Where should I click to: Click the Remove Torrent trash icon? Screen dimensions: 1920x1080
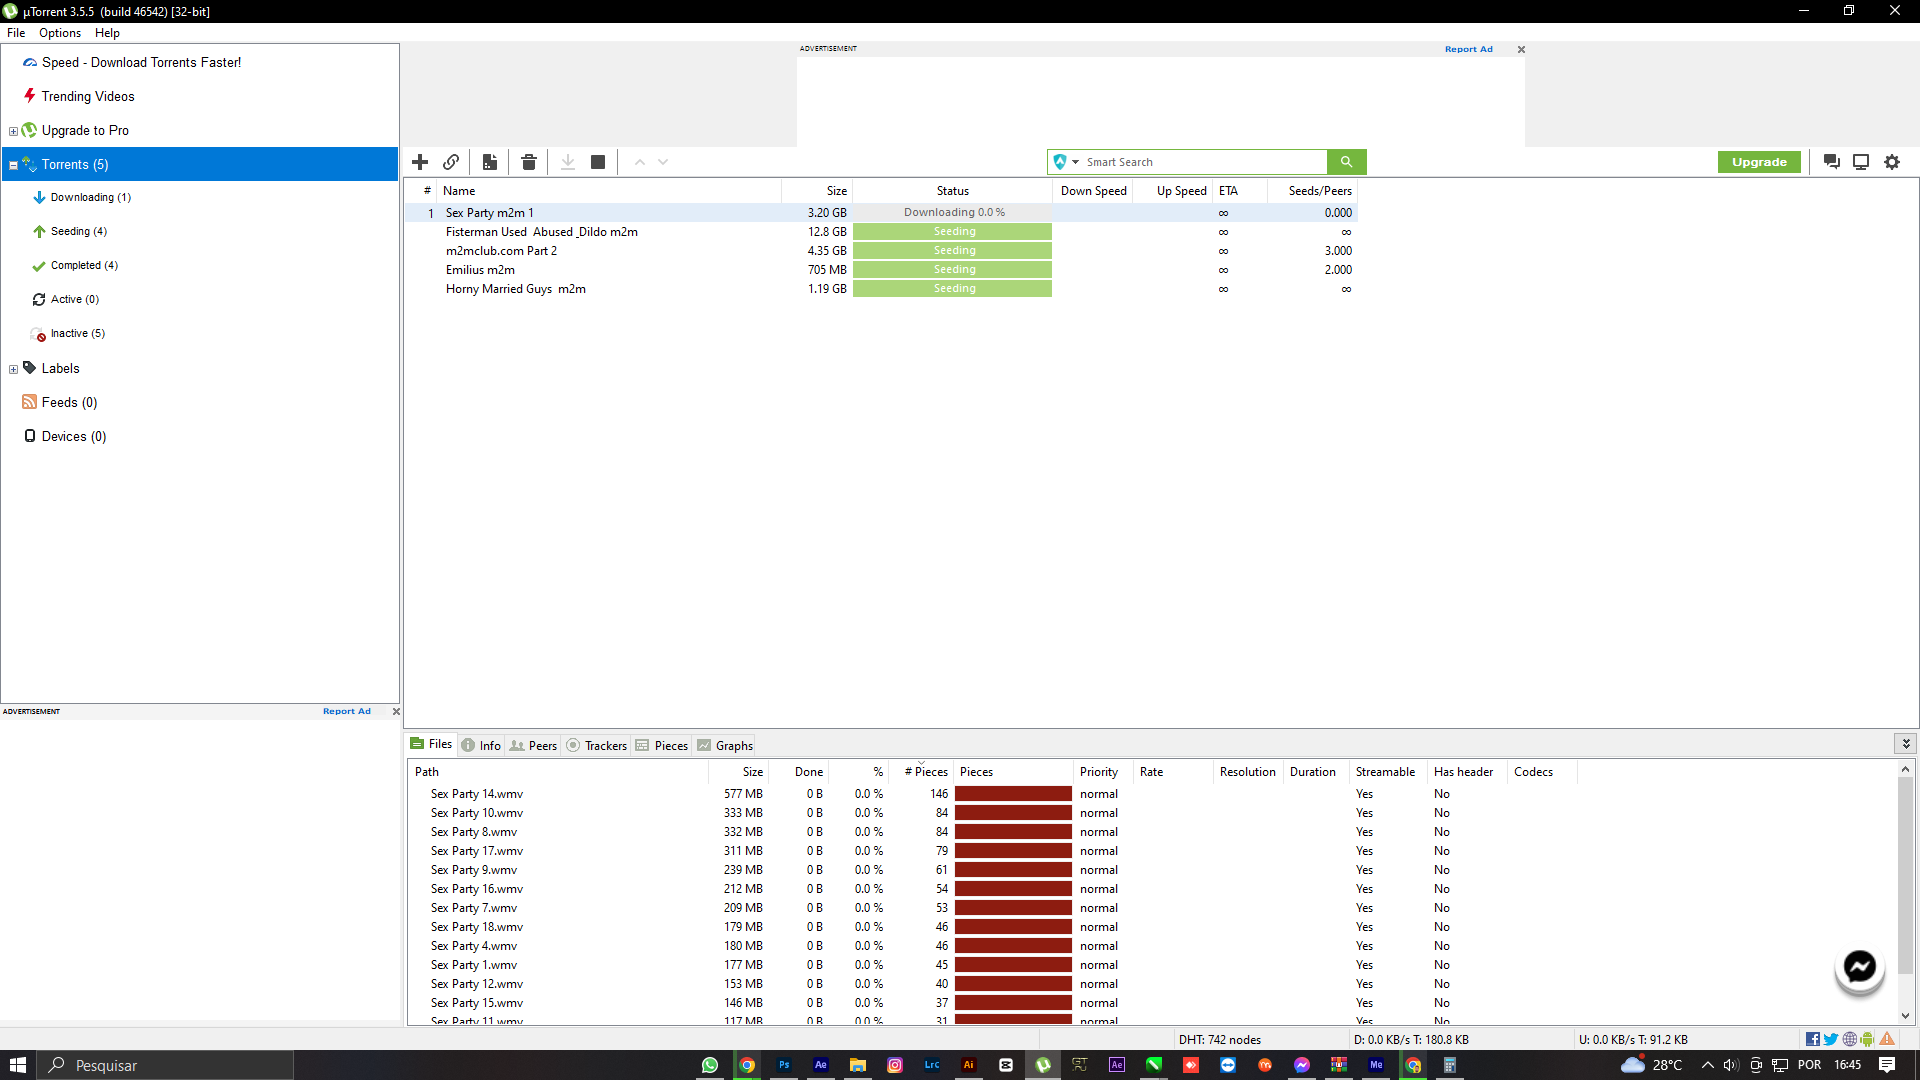click(529, 162)
